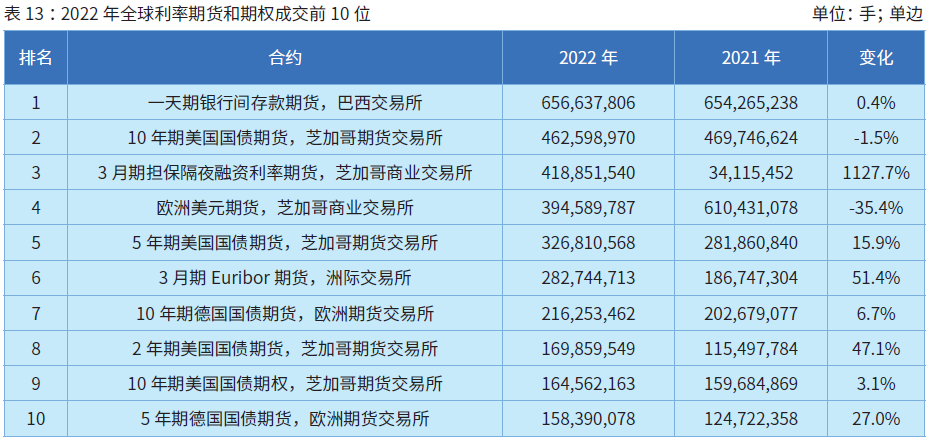Click the 3 月期 Euribor 期货 cell
This screenshot has height=444, width=930.
pyautogui.click(x=285, y=278)
